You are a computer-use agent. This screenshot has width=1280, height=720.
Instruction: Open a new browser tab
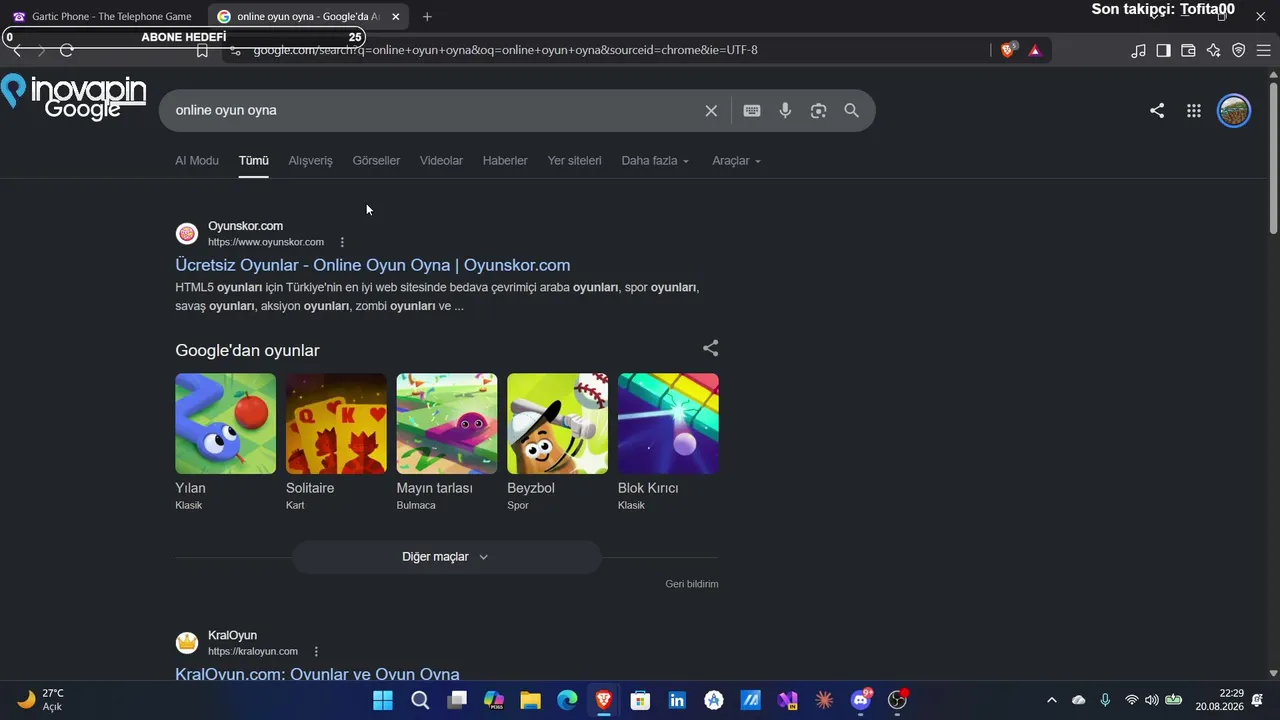tap(427, 17)
